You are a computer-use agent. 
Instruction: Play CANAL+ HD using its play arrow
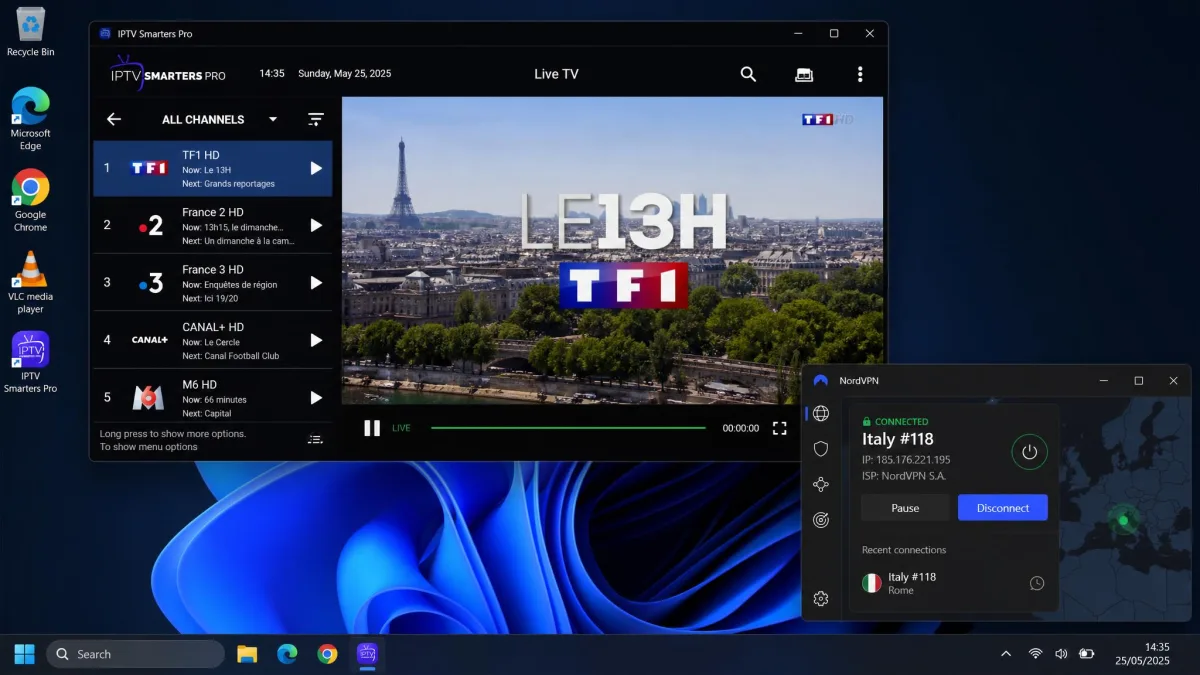pos(316,340)
